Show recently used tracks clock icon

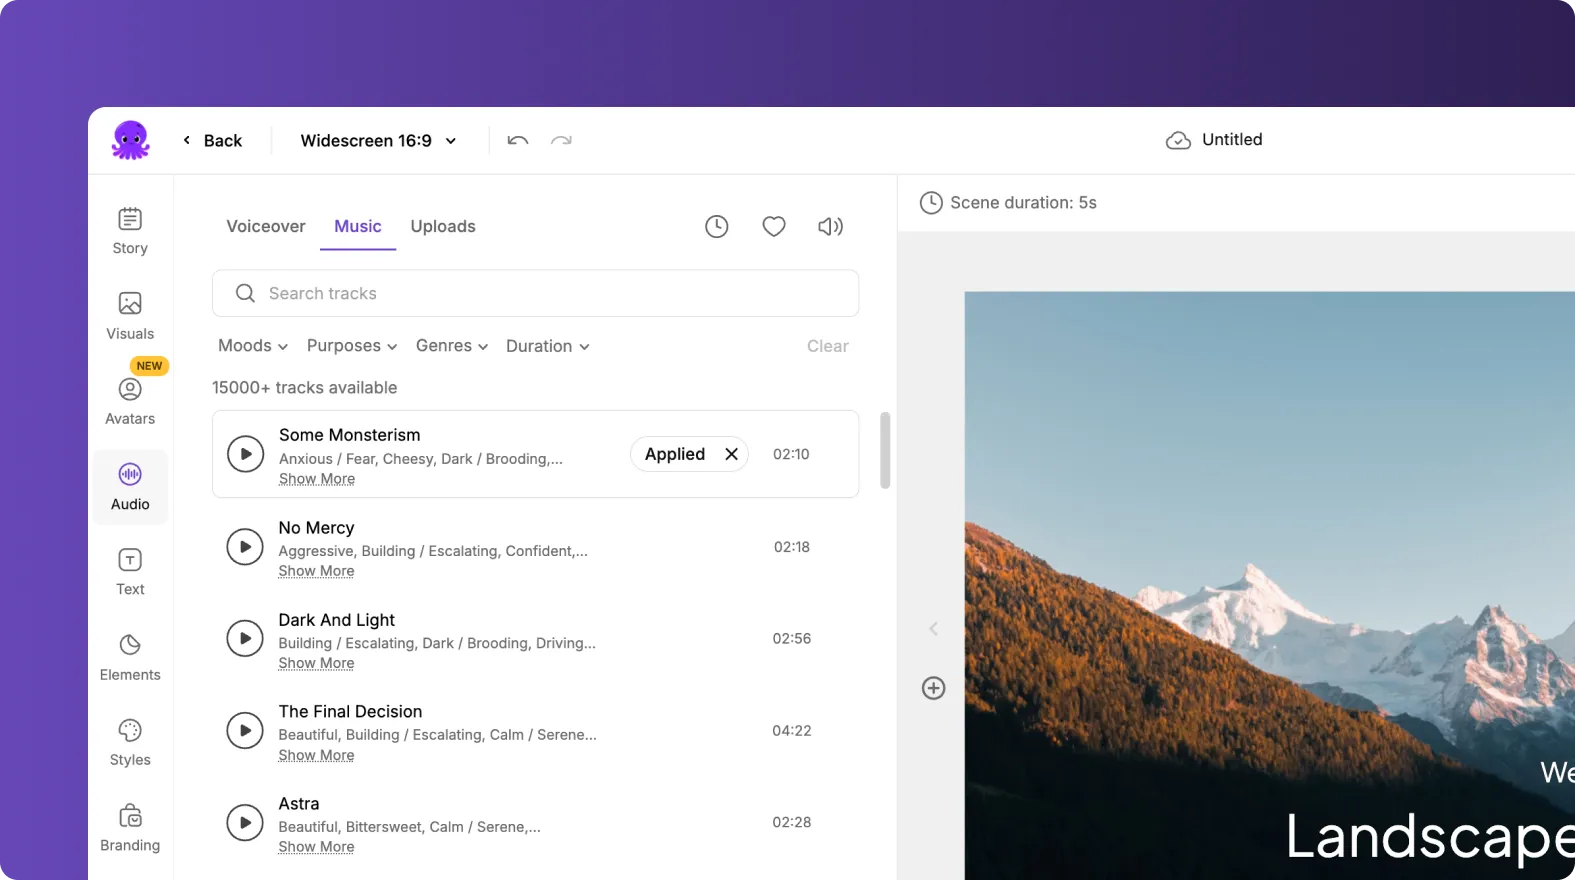tap(717, 227)
